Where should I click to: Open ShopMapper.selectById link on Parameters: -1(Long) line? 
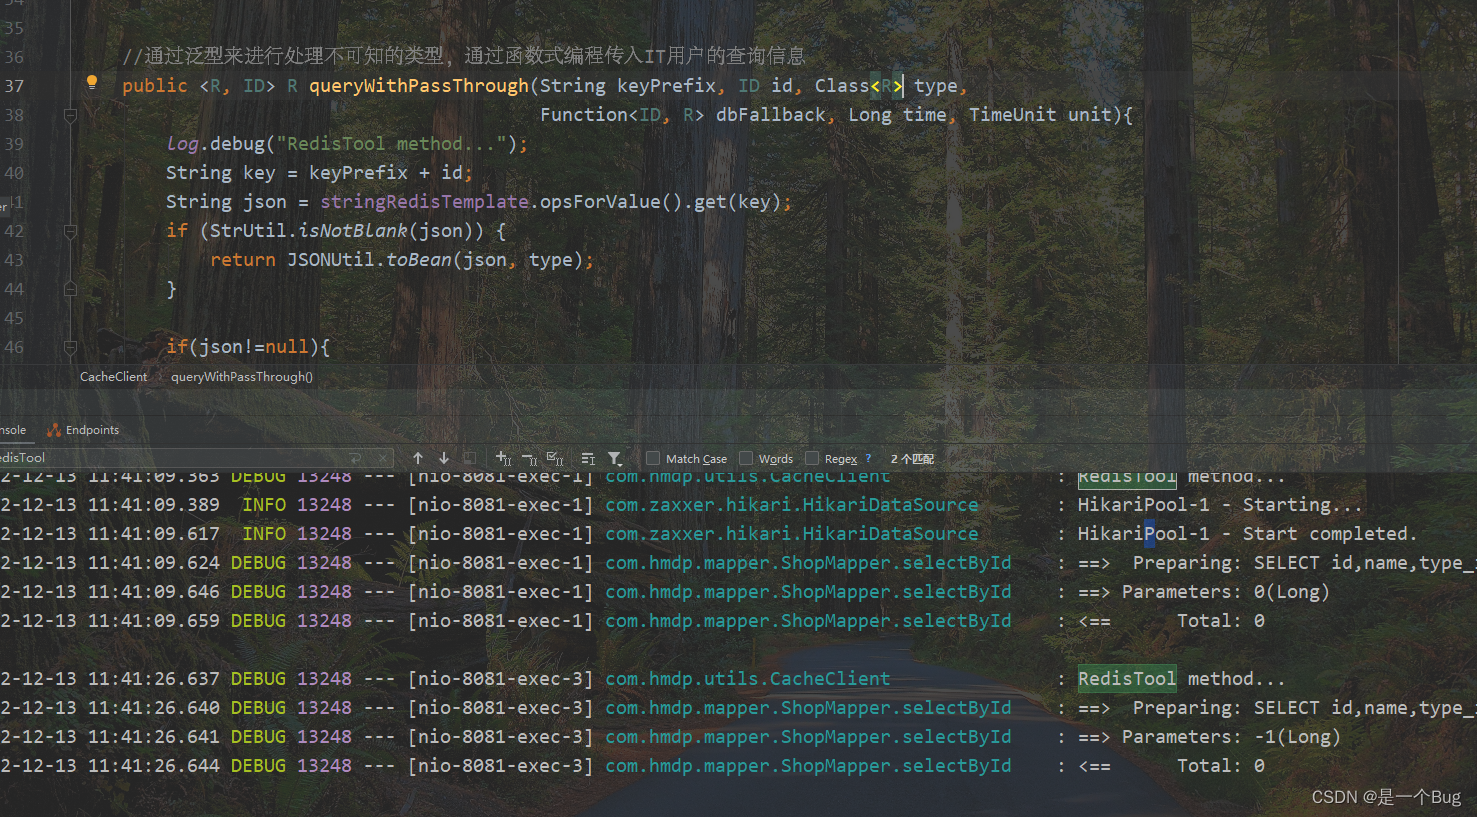pos(808,737)
